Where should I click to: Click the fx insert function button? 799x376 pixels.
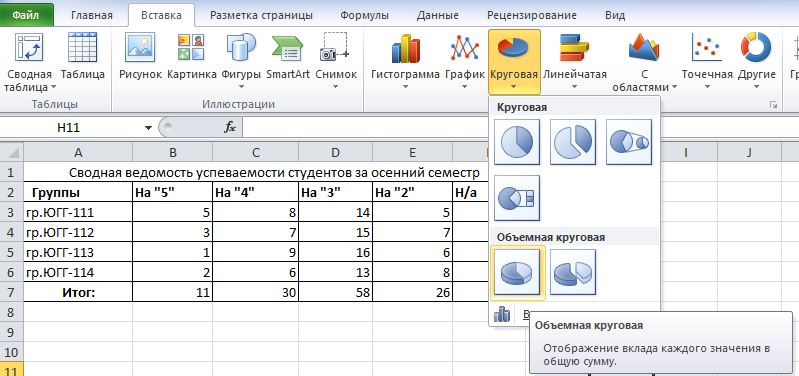pyautogui.click(x=230, y=127)
